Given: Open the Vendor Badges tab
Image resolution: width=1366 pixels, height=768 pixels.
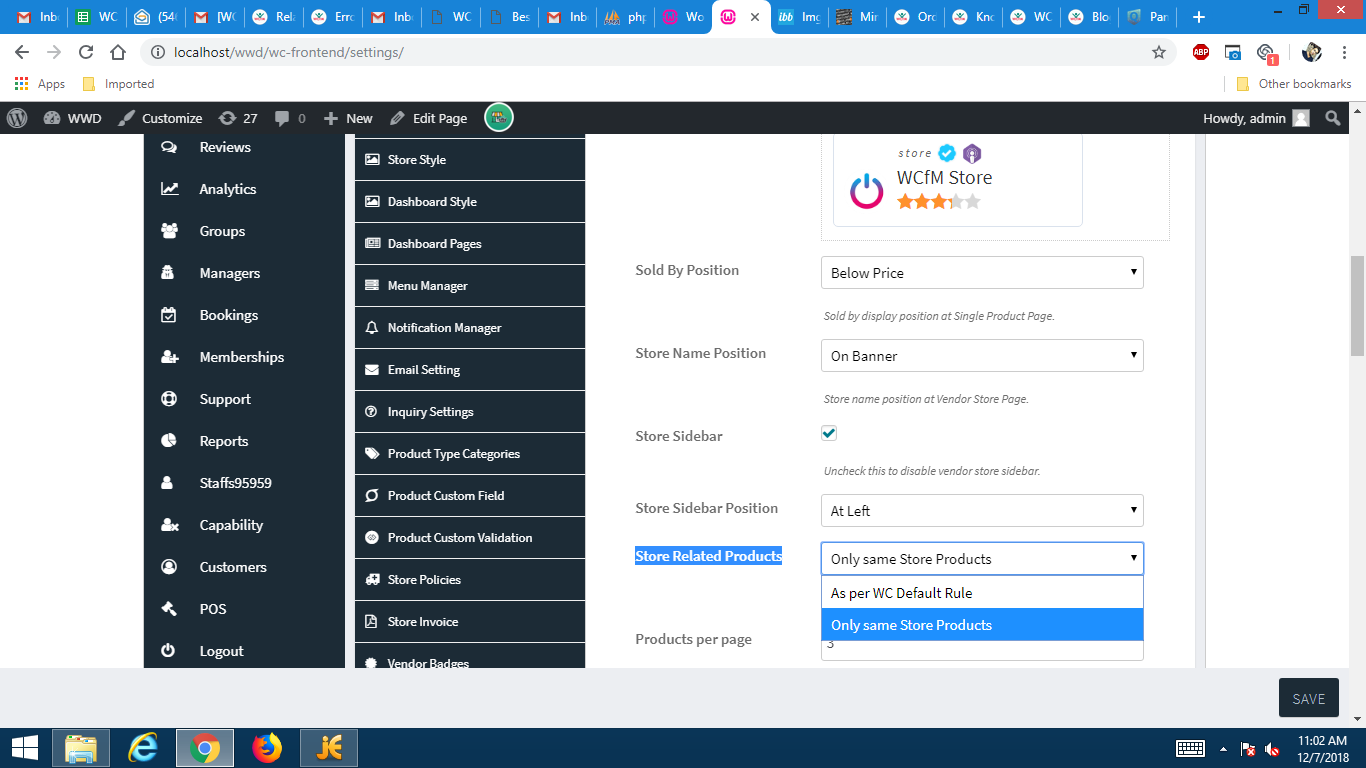Looking at the screenshot, I should point(470,657).
